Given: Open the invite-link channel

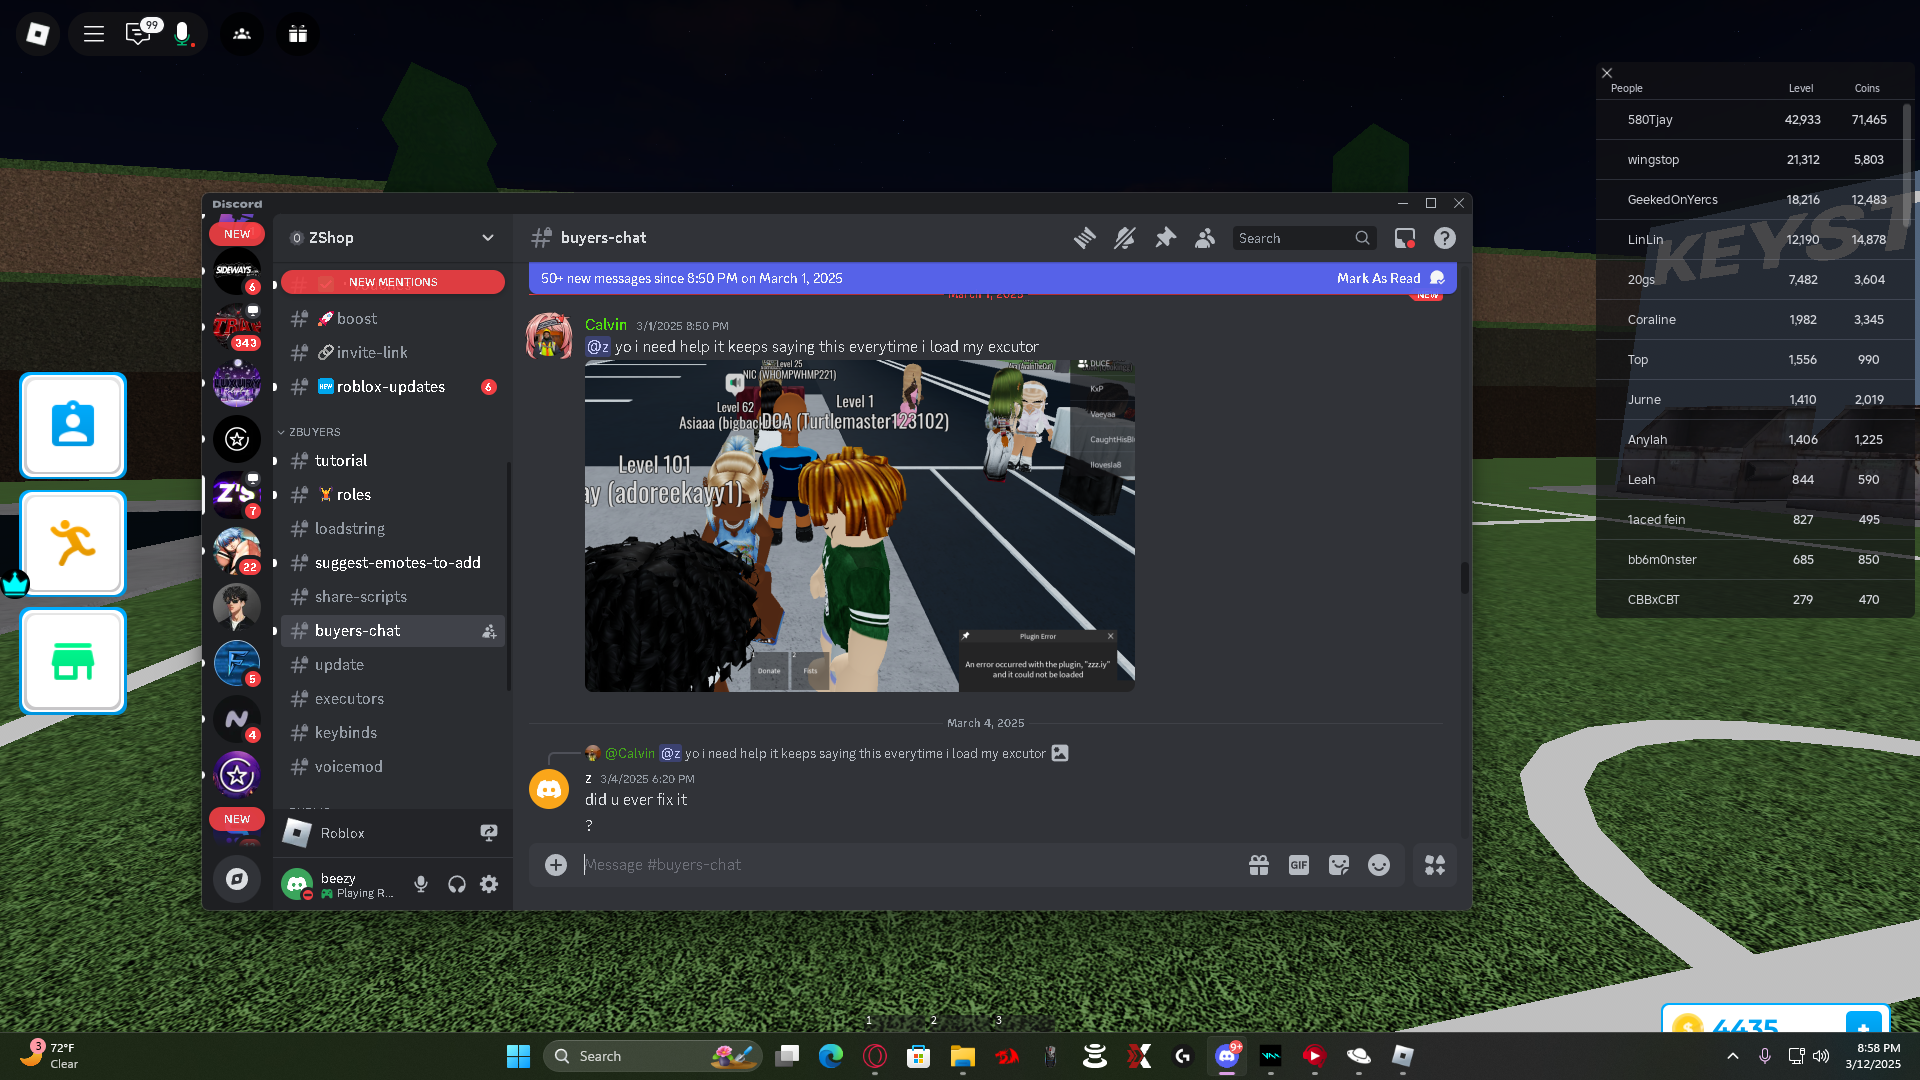Looking at the screenshot, I should click(393, 353).
